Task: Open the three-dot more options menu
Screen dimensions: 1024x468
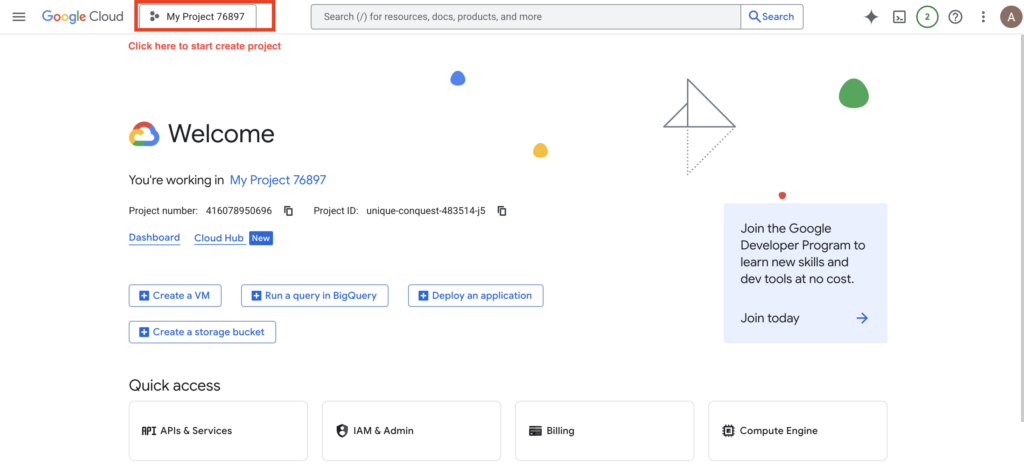Action: [983, 17]
